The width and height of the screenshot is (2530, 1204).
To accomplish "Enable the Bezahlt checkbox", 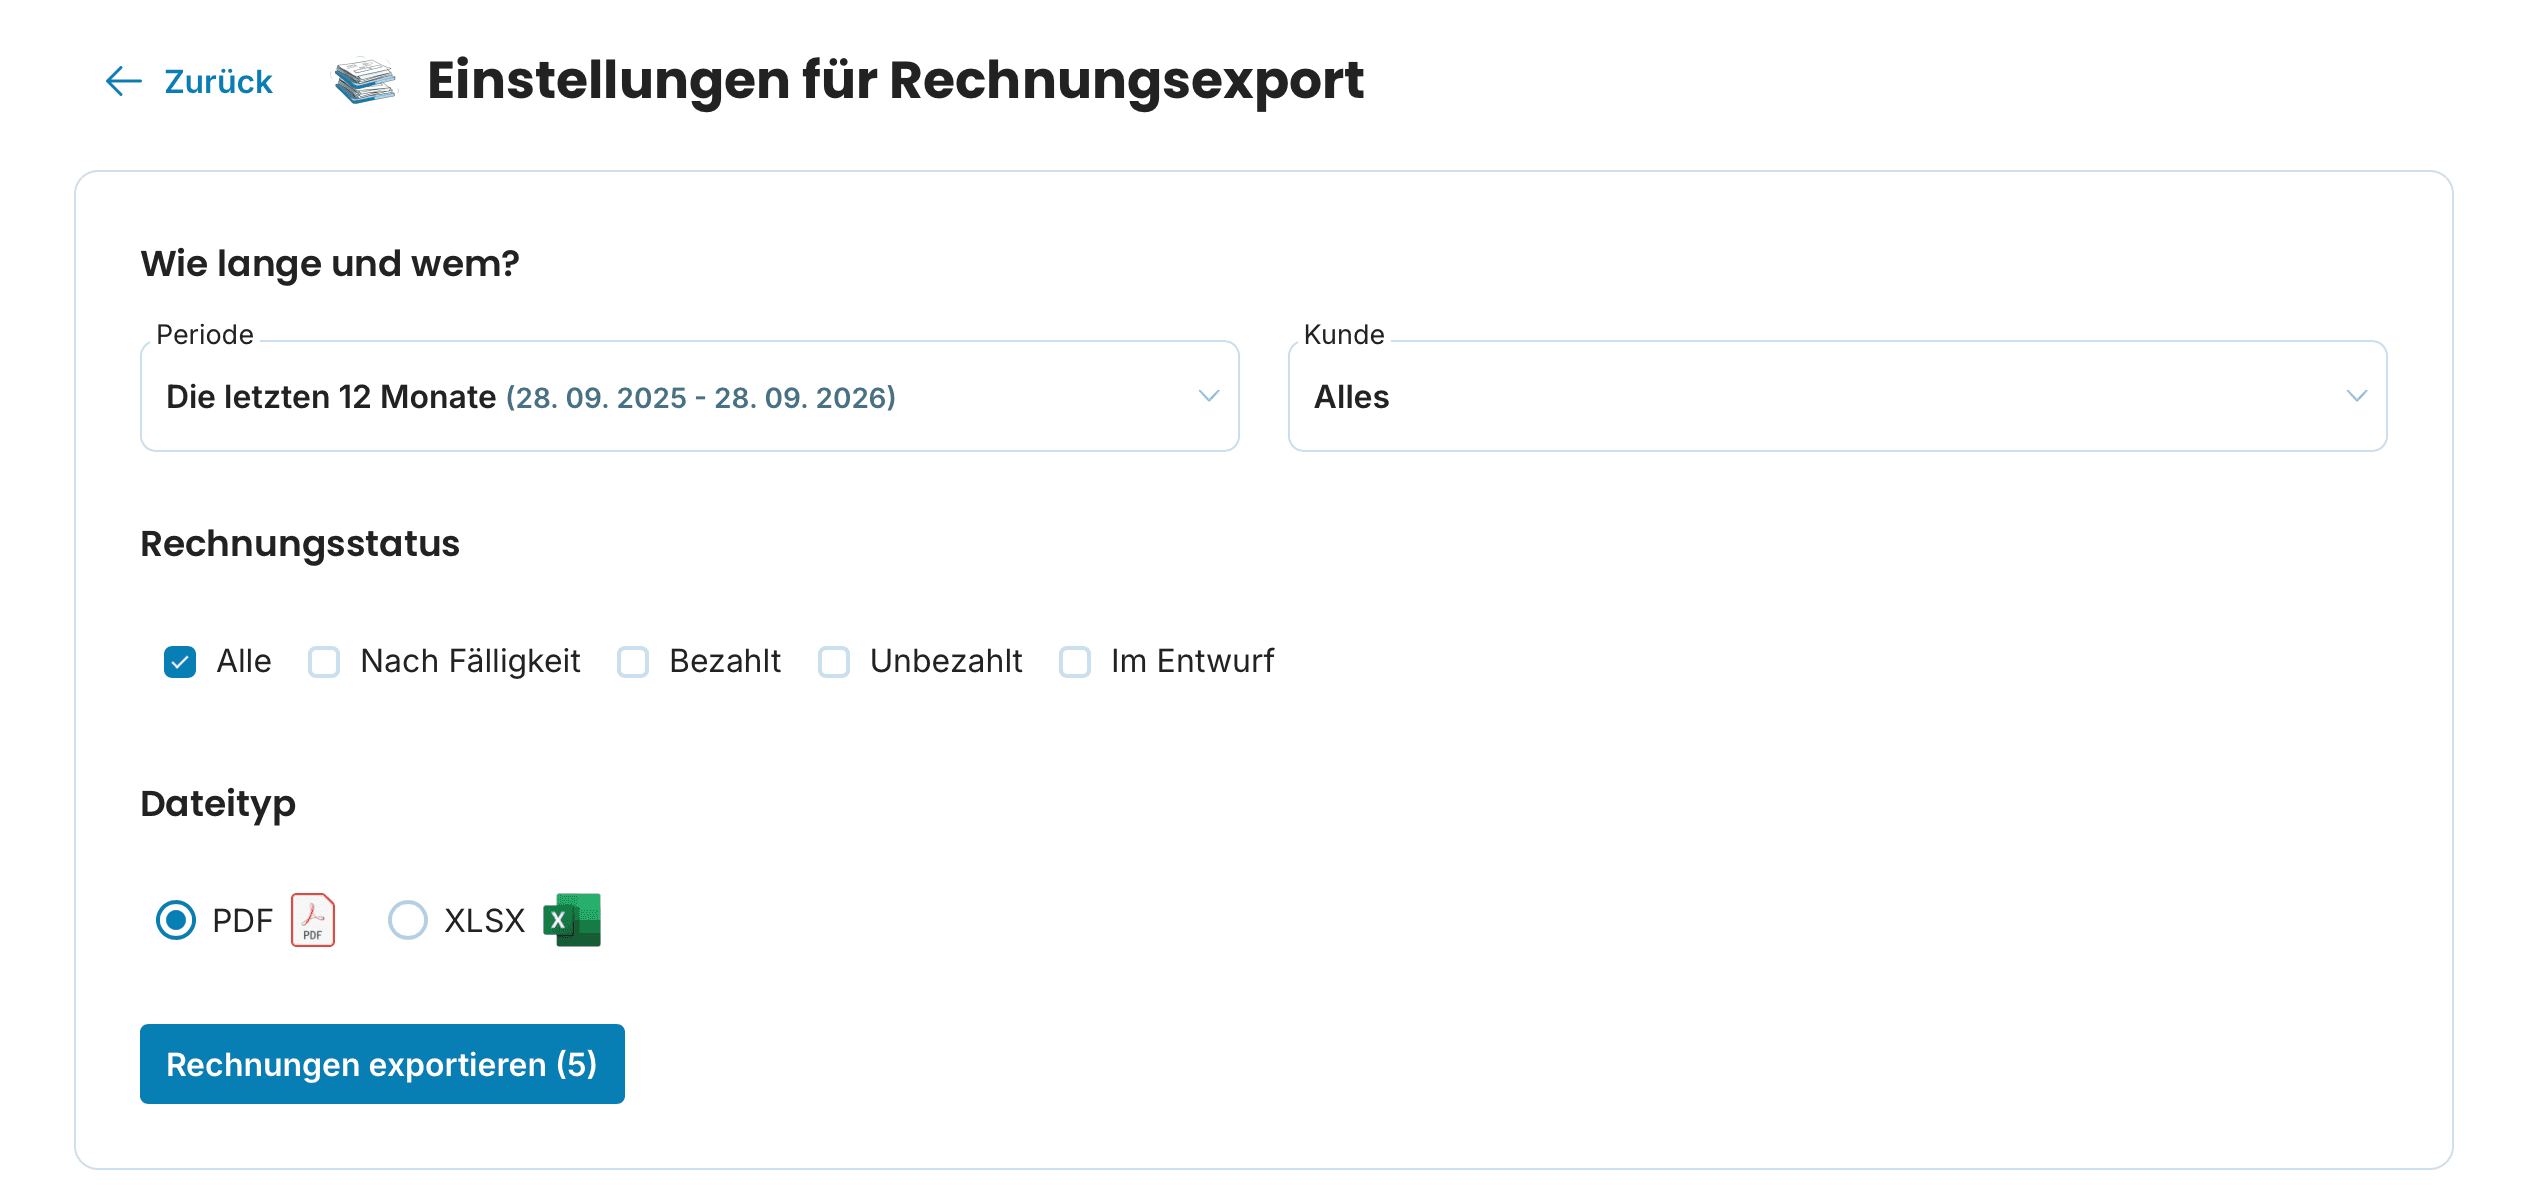I will point(633,661).
